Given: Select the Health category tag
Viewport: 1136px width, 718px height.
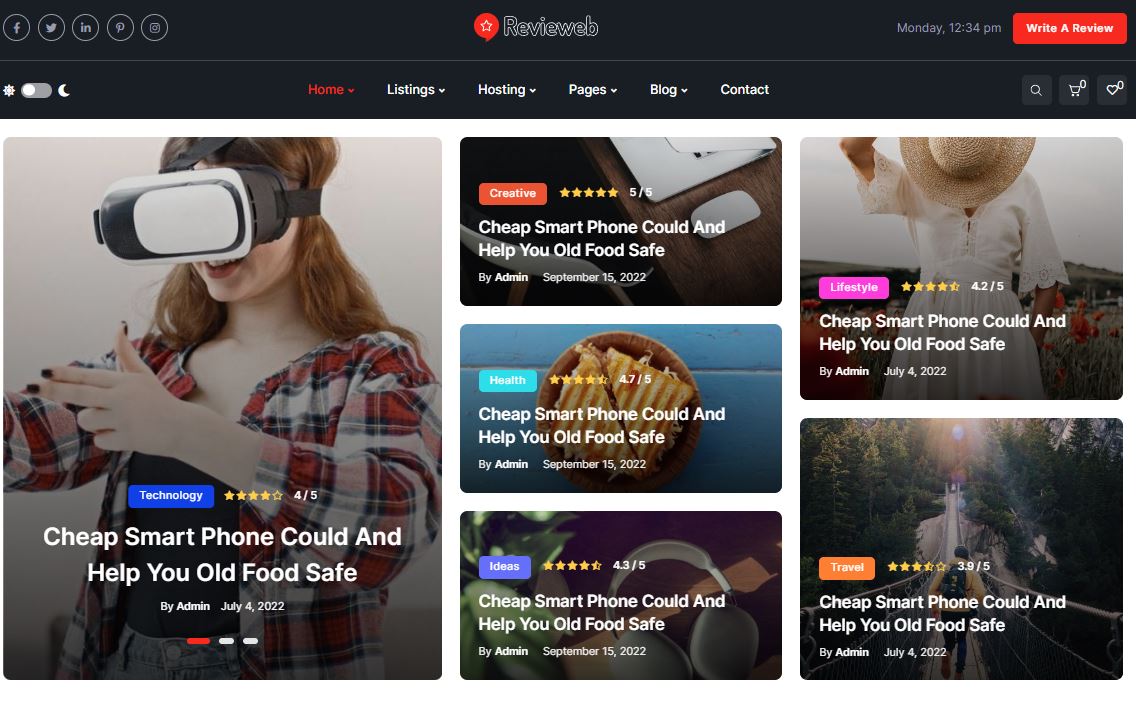Looking at the screenshot, I should coord(507,380).
